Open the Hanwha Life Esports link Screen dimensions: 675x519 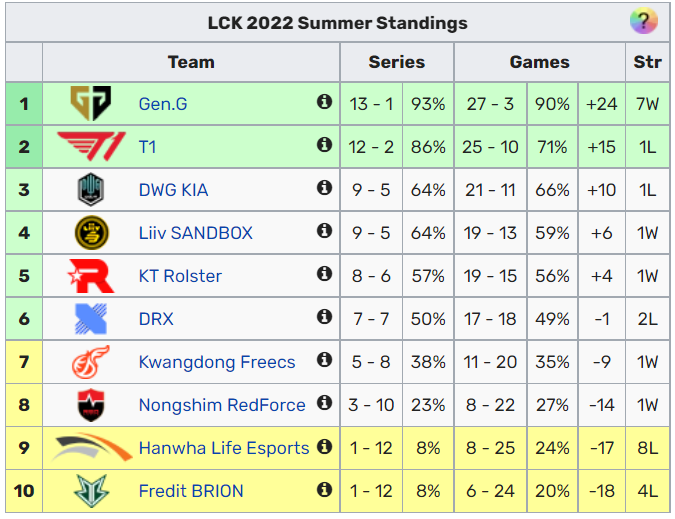coord(224,448)
